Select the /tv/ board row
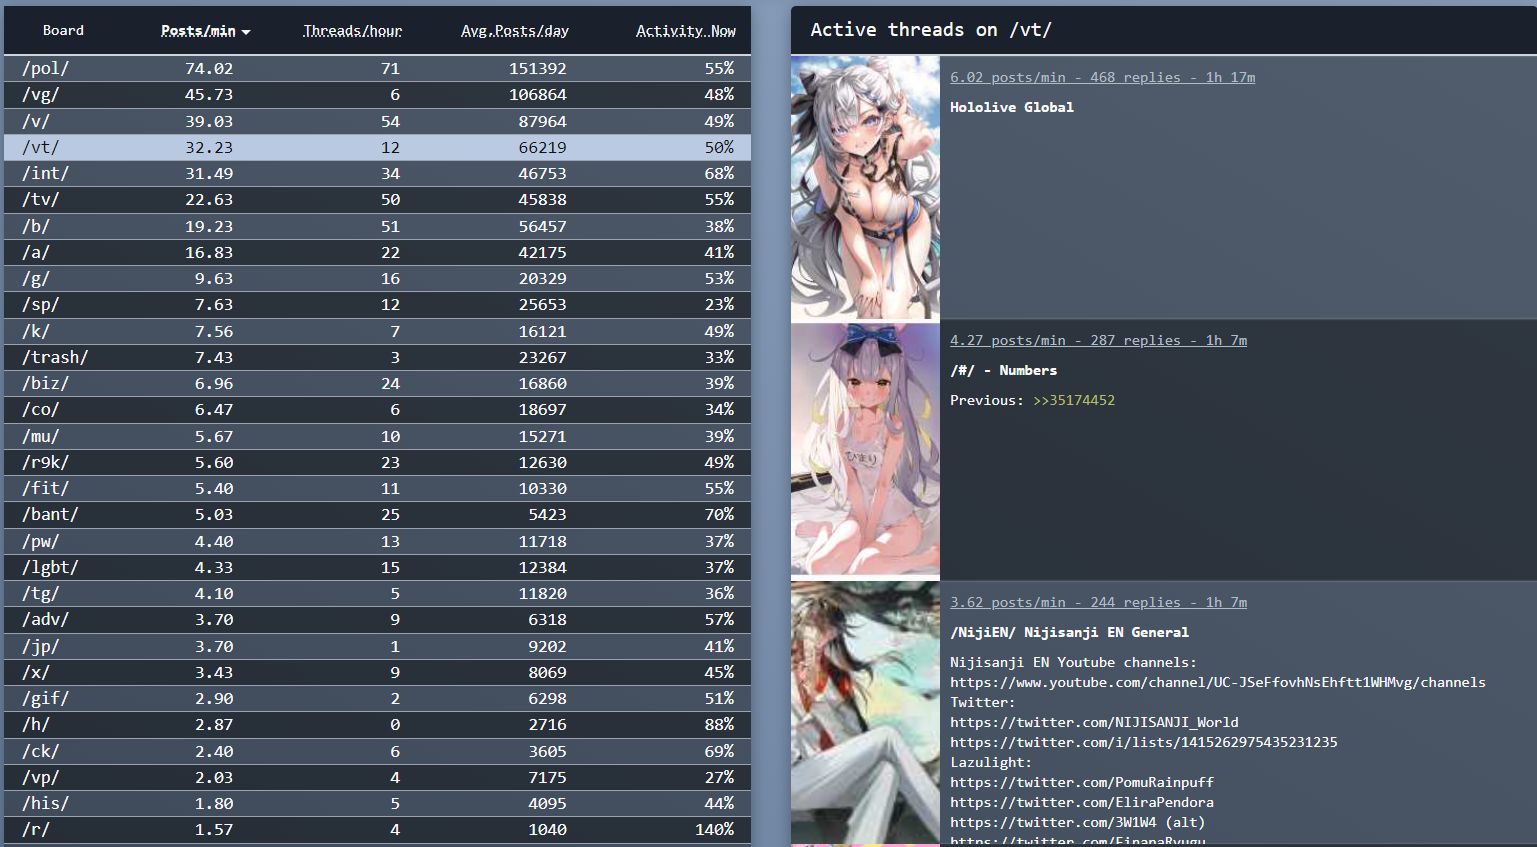This screenshot has width=1537, height=847. (x=377, y=200)
